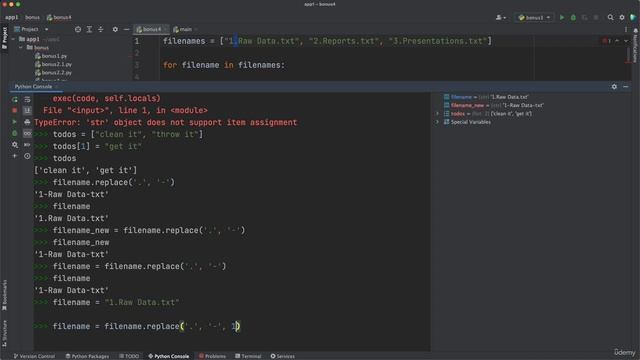The width and height of the screenshot is (640, 360).
Task: Collapse all in Project panel
Action: 101,29
